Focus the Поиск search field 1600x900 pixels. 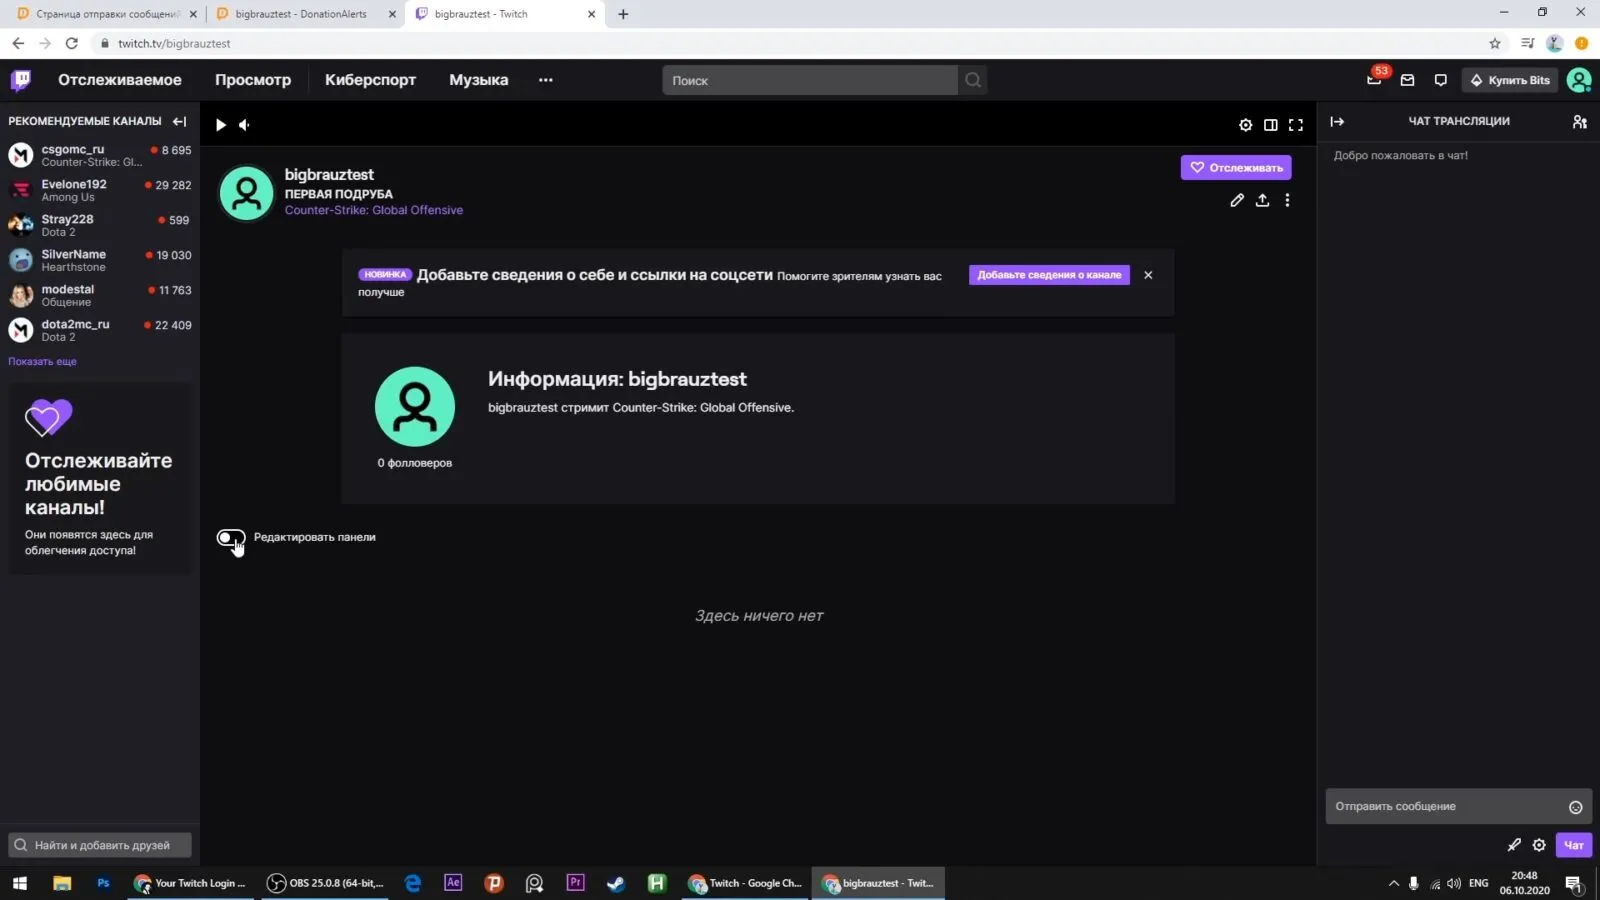[809, 80]
